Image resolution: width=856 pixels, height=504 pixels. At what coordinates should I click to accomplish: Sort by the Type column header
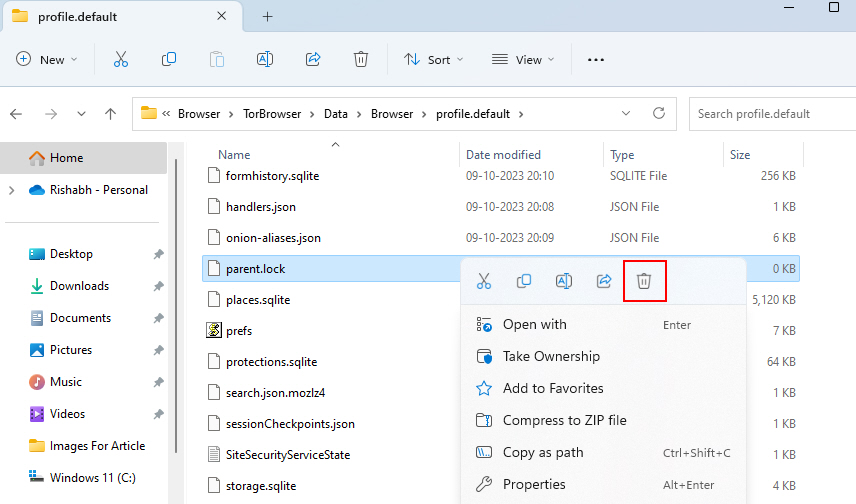tap(622, 155)
